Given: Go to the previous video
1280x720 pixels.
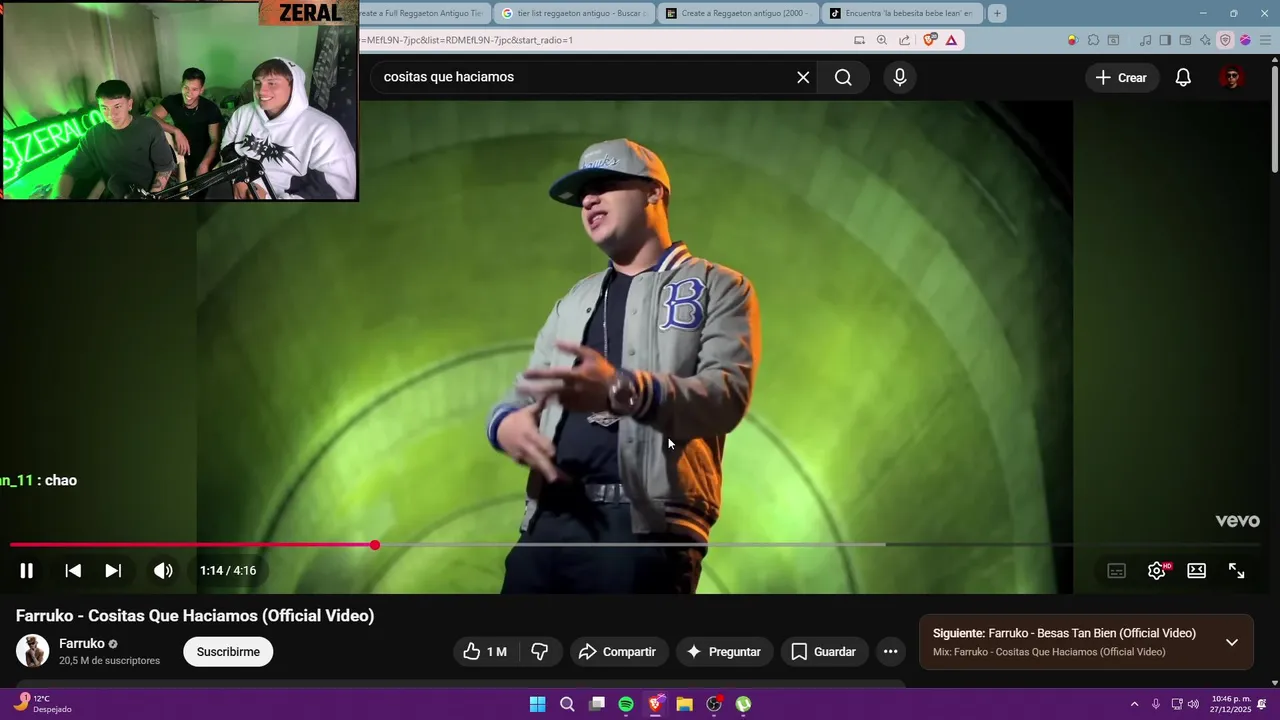Looking at the screenshot, I should [x=73, y=571].
